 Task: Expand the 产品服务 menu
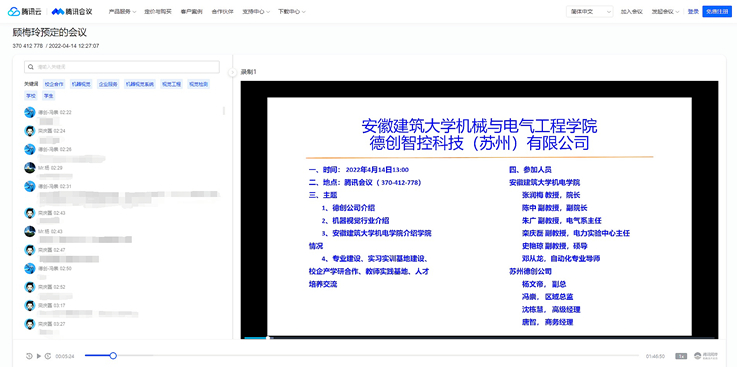(122, 12)
